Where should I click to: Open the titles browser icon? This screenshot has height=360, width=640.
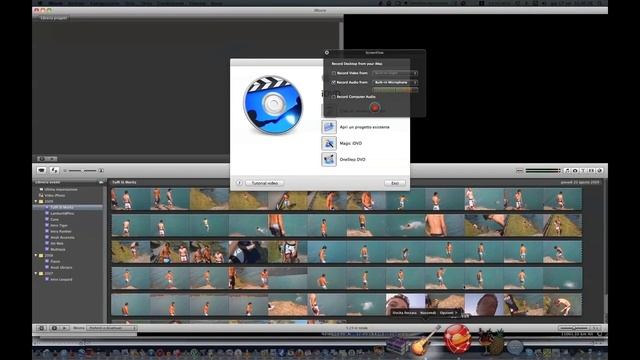pos(583,170)
